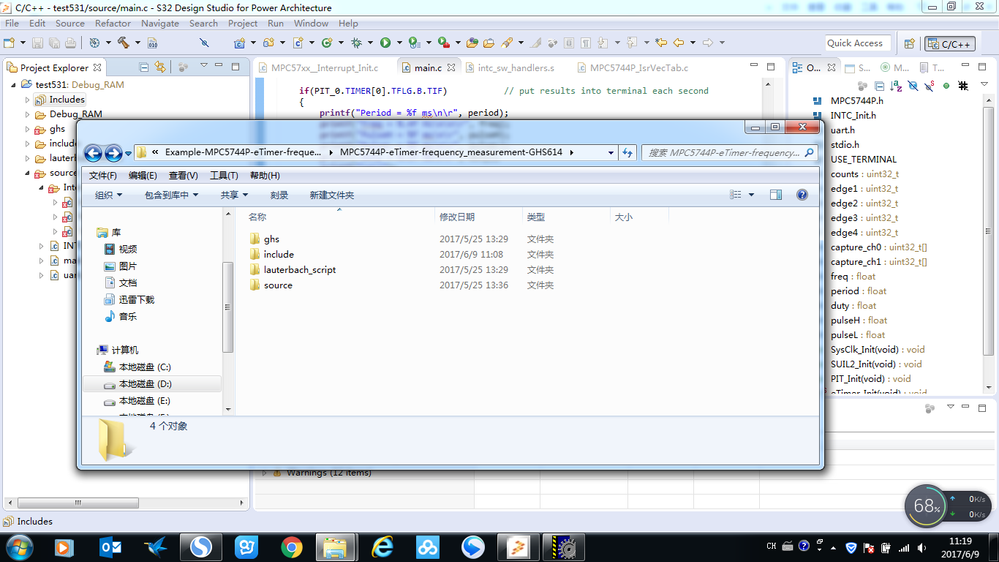999x562 pixels.
Task: Click the Back navigation arrow in Eclipse toolbar
Action: pos(679,43)
